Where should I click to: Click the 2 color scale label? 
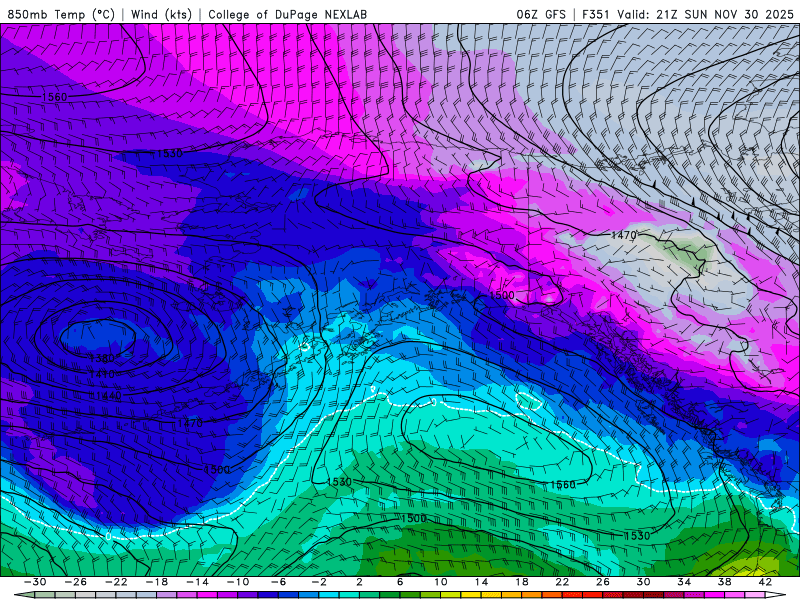pos(359,582)
